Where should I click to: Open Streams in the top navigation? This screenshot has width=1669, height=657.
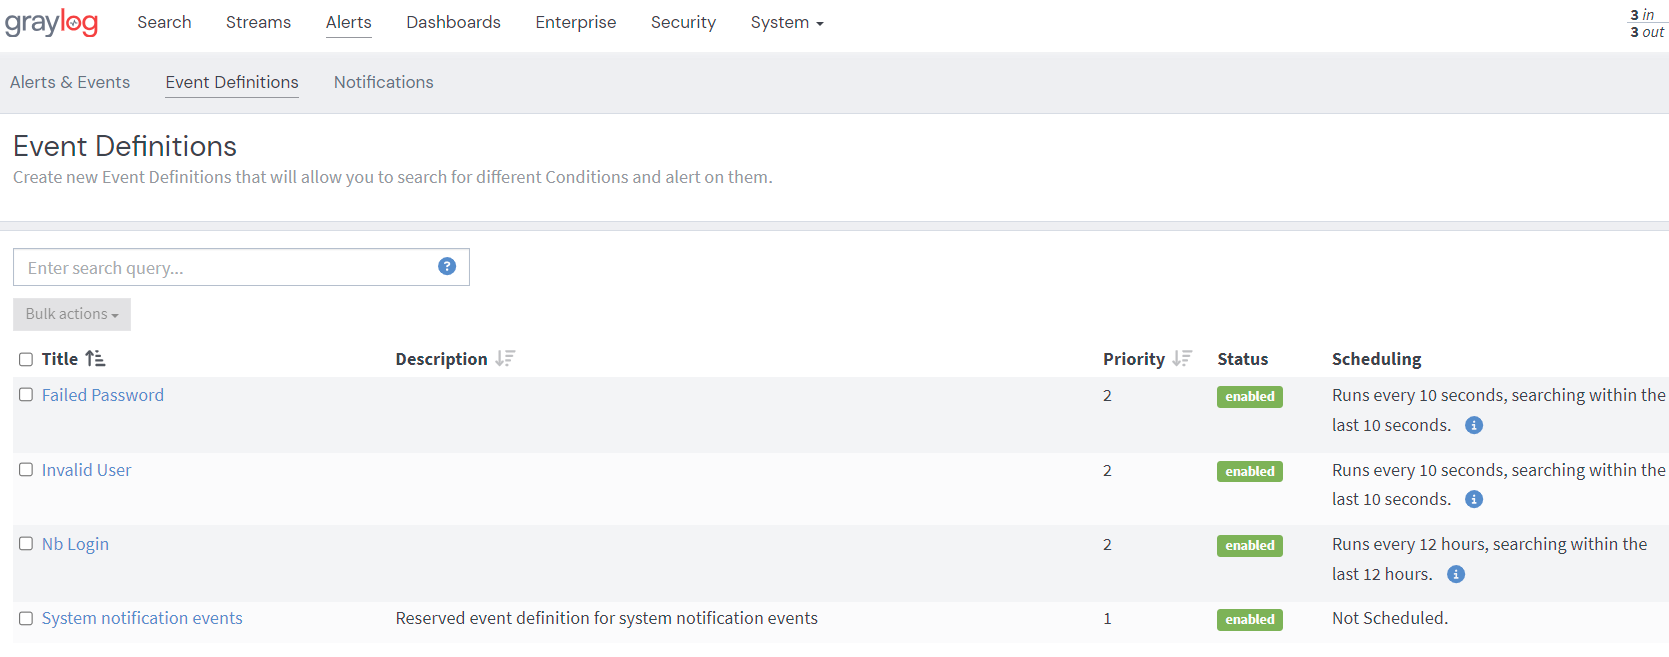pyautogui.click(x=258, y=22)
